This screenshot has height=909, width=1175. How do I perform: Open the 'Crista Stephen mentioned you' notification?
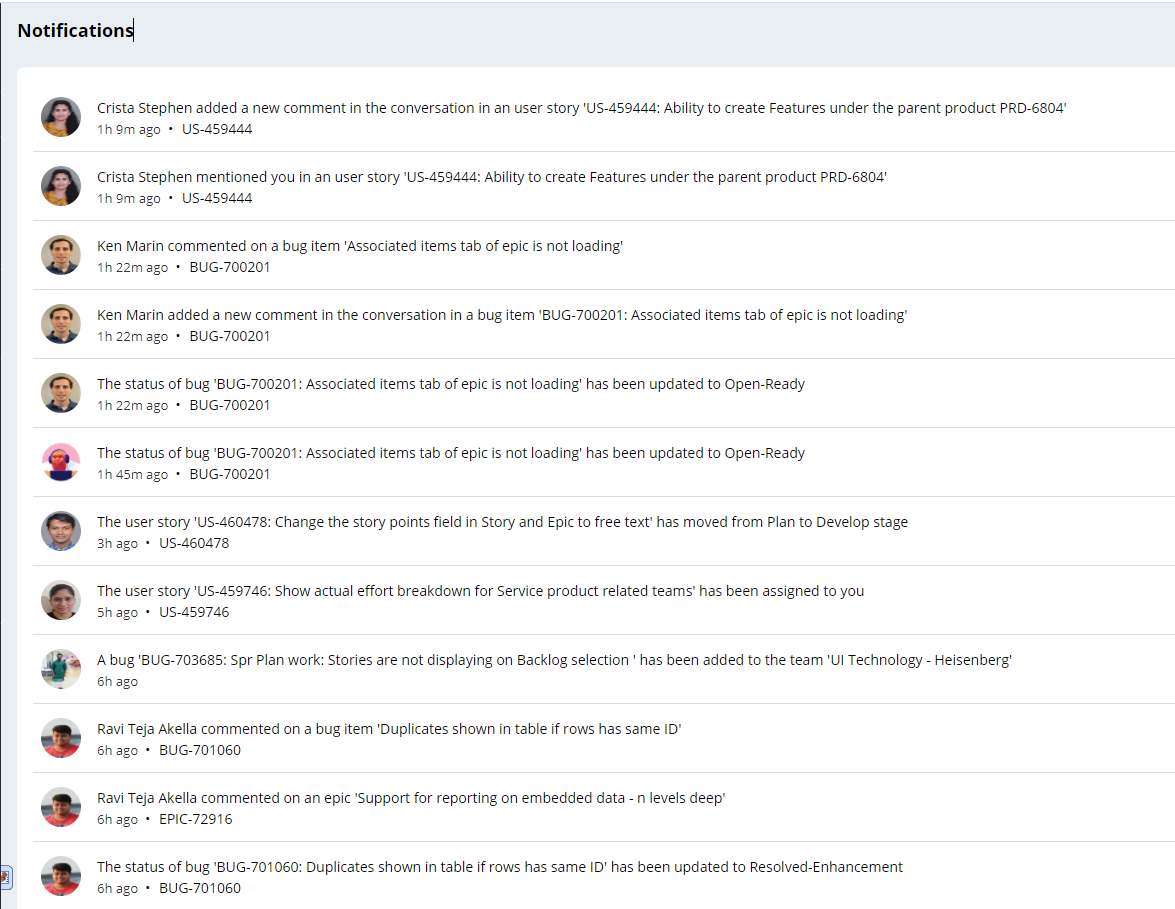click(x=492, y=177)
